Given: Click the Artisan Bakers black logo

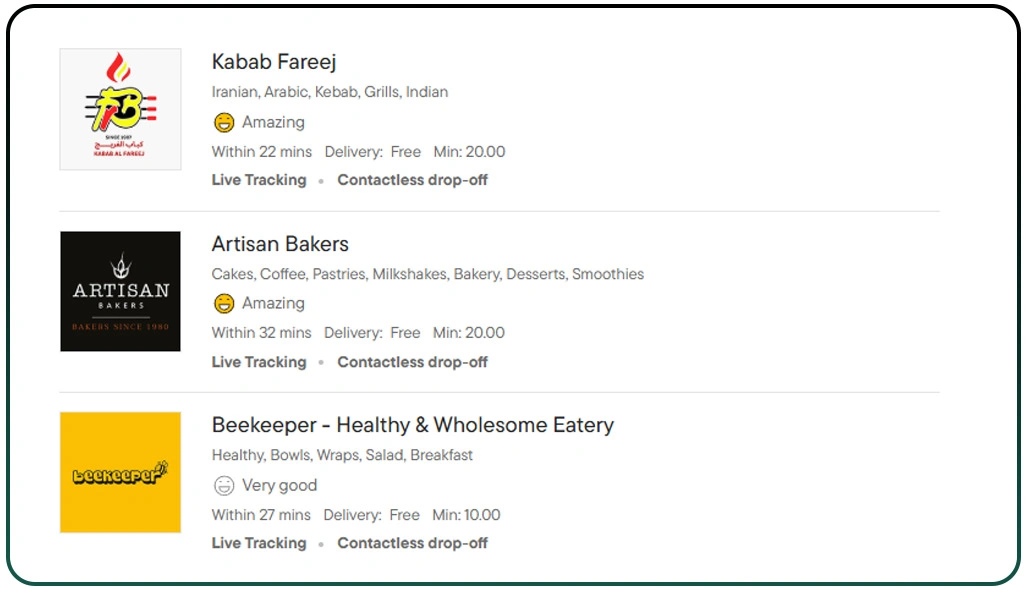Looking at the screenshot, I should (x=120, y=291).
